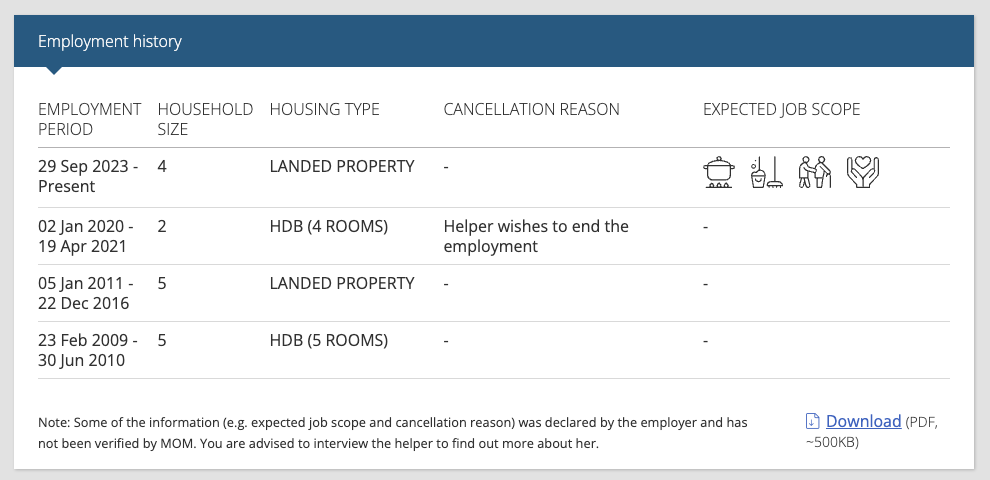Click the hands holding heart care icon
This screenshot has width=990, height=480.
coord(862,172)
